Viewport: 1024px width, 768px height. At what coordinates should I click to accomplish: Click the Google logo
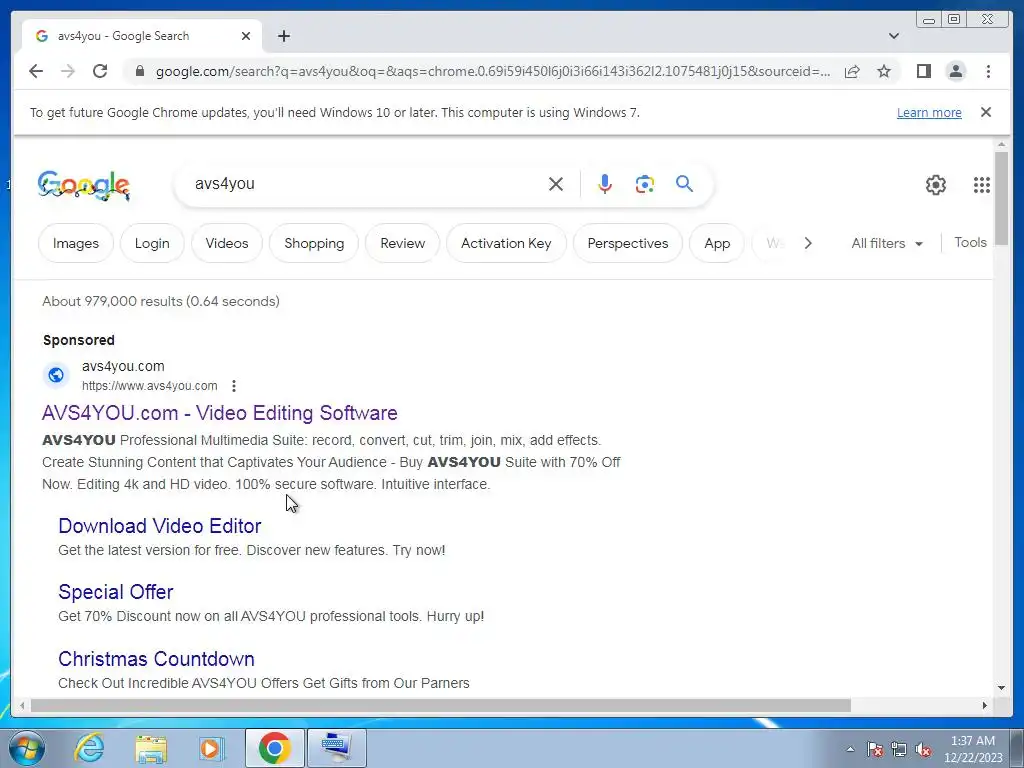84,185
